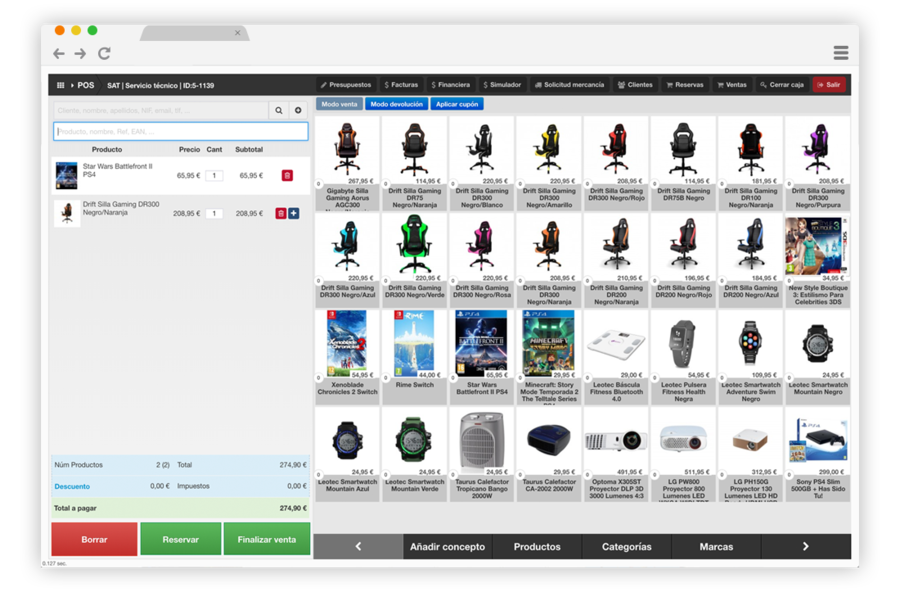
Task: Select the Marcas tab
Action: (x=716, y=546)
